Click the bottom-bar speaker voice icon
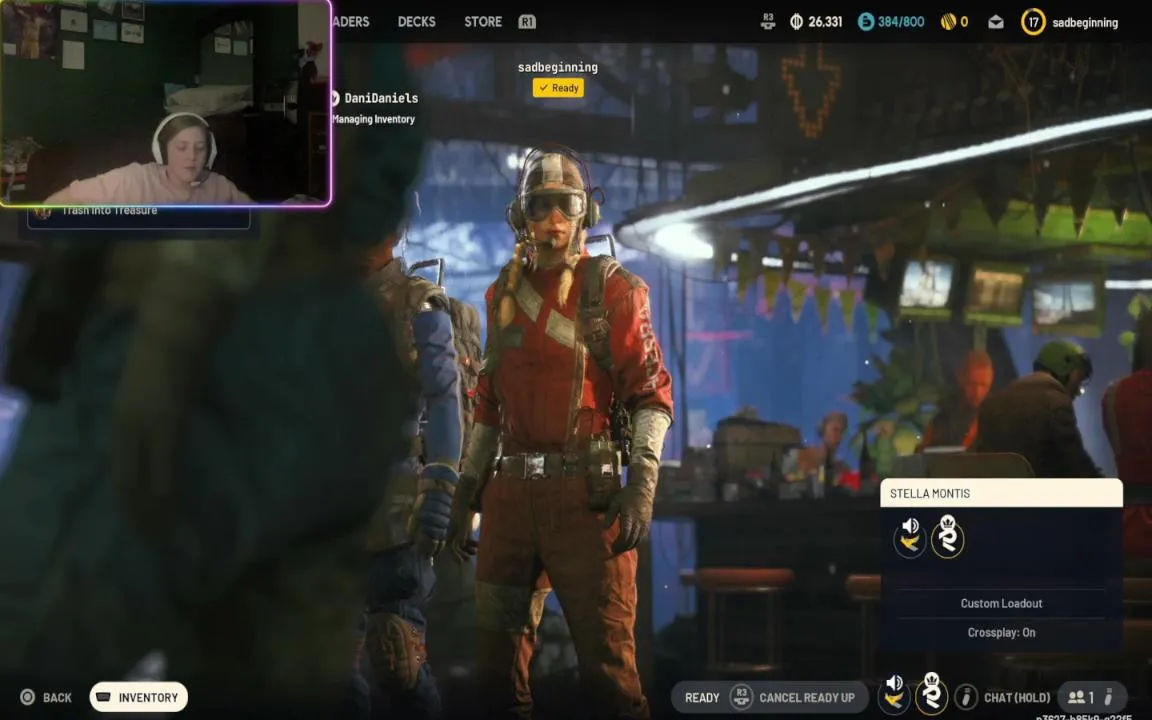 (x=894, y=693)
